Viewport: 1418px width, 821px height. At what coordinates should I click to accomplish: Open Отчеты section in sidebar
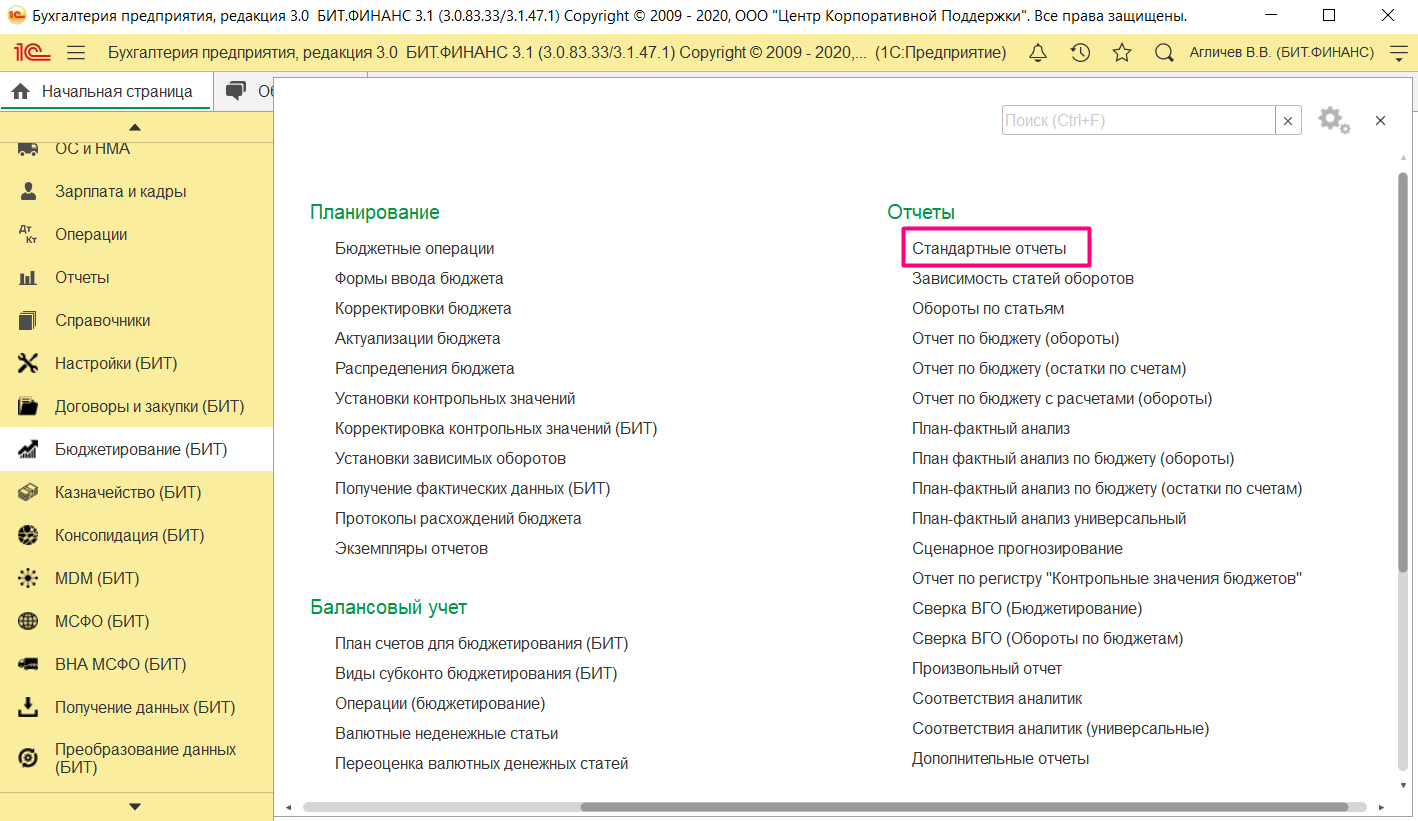[136, 277]
